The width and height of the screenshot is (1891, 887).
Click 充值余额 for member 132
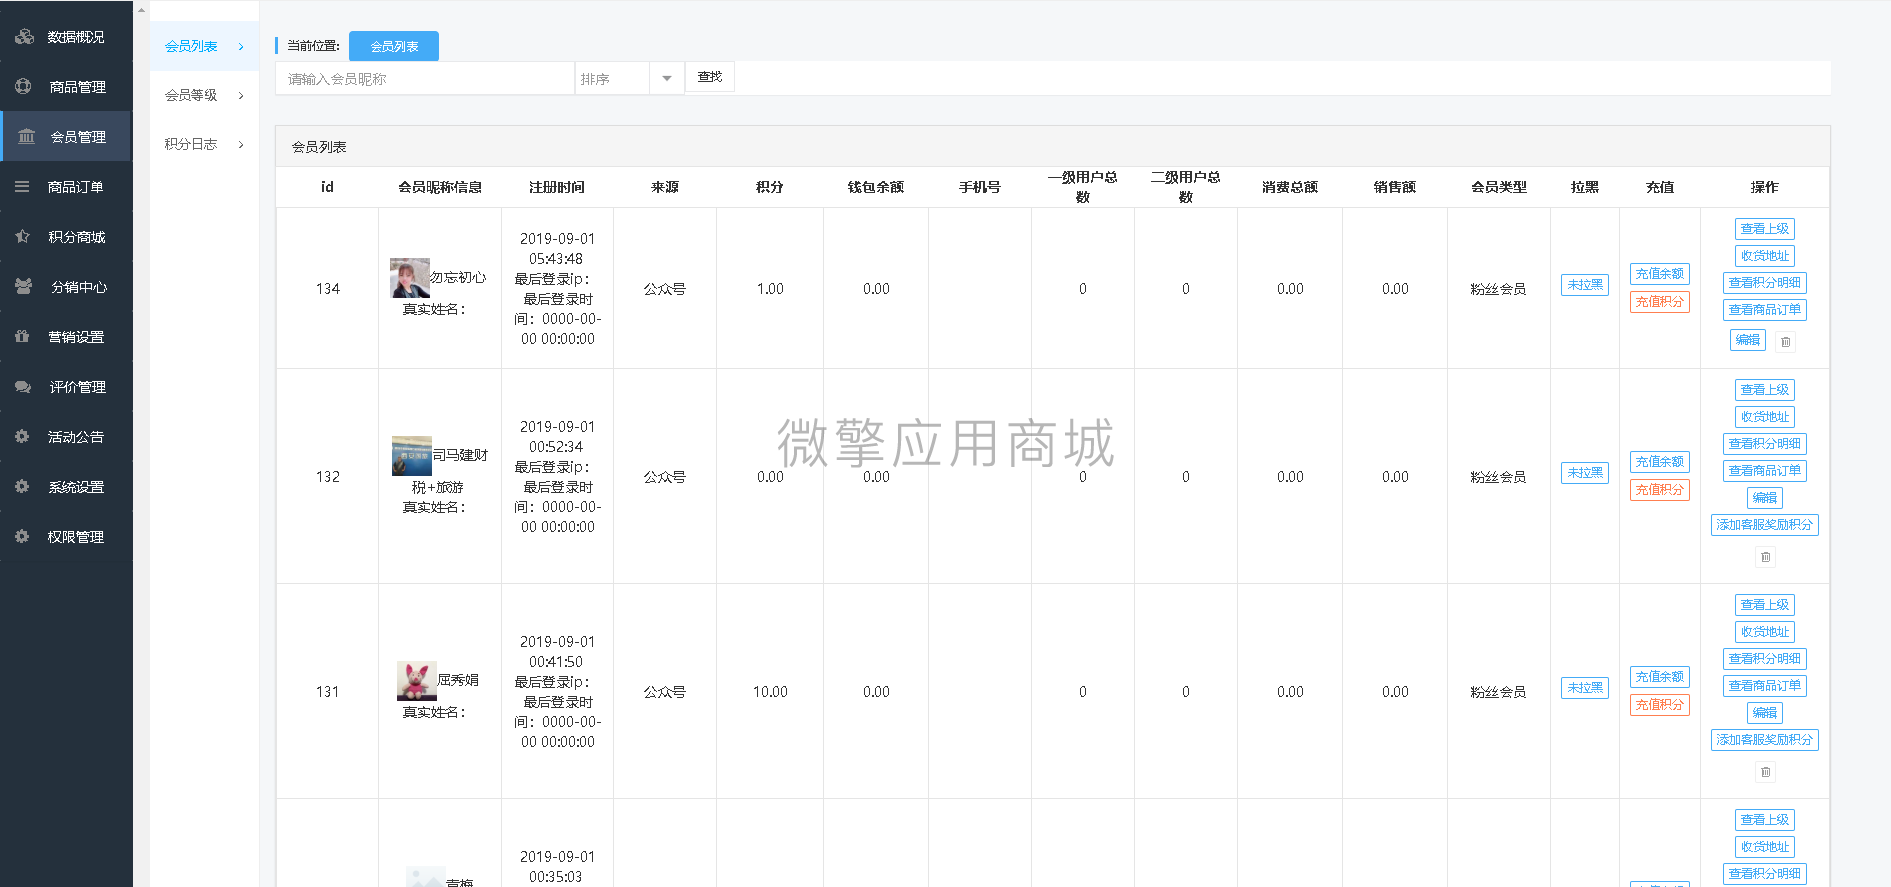click(1660, 462)
